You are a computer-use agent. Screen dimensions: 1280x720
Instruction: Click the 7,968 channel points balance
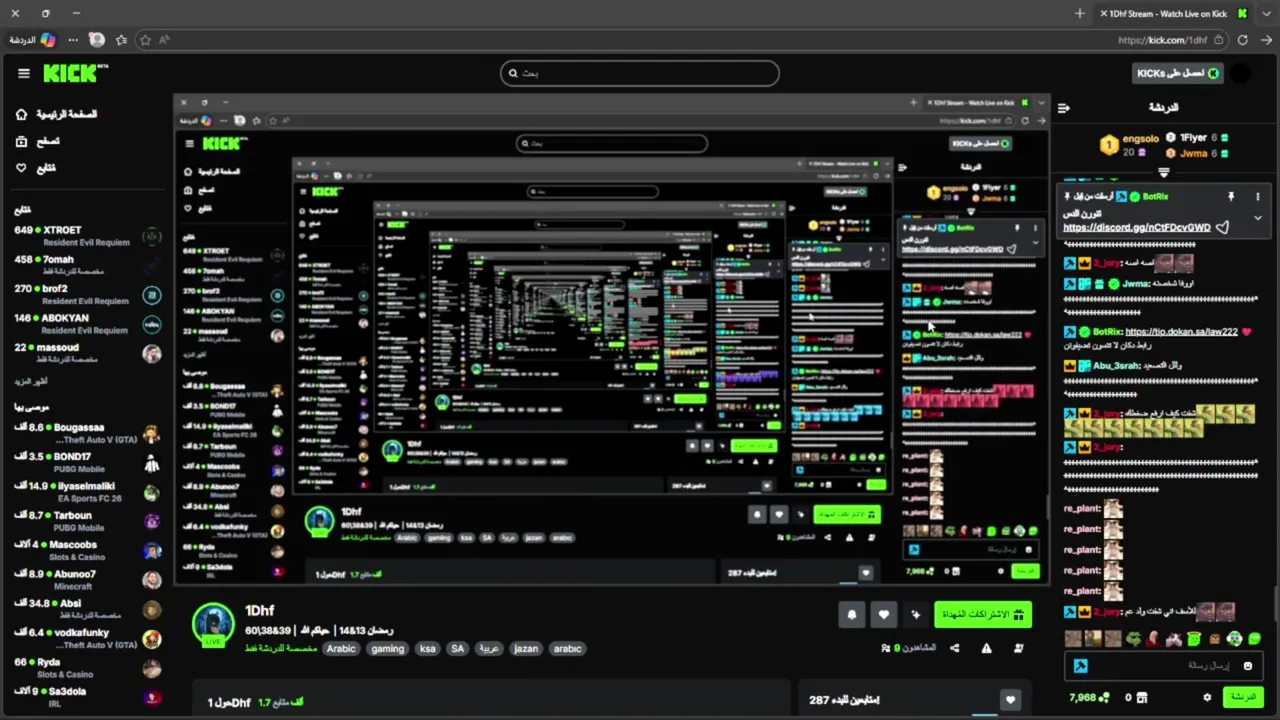click(1088, 697)
